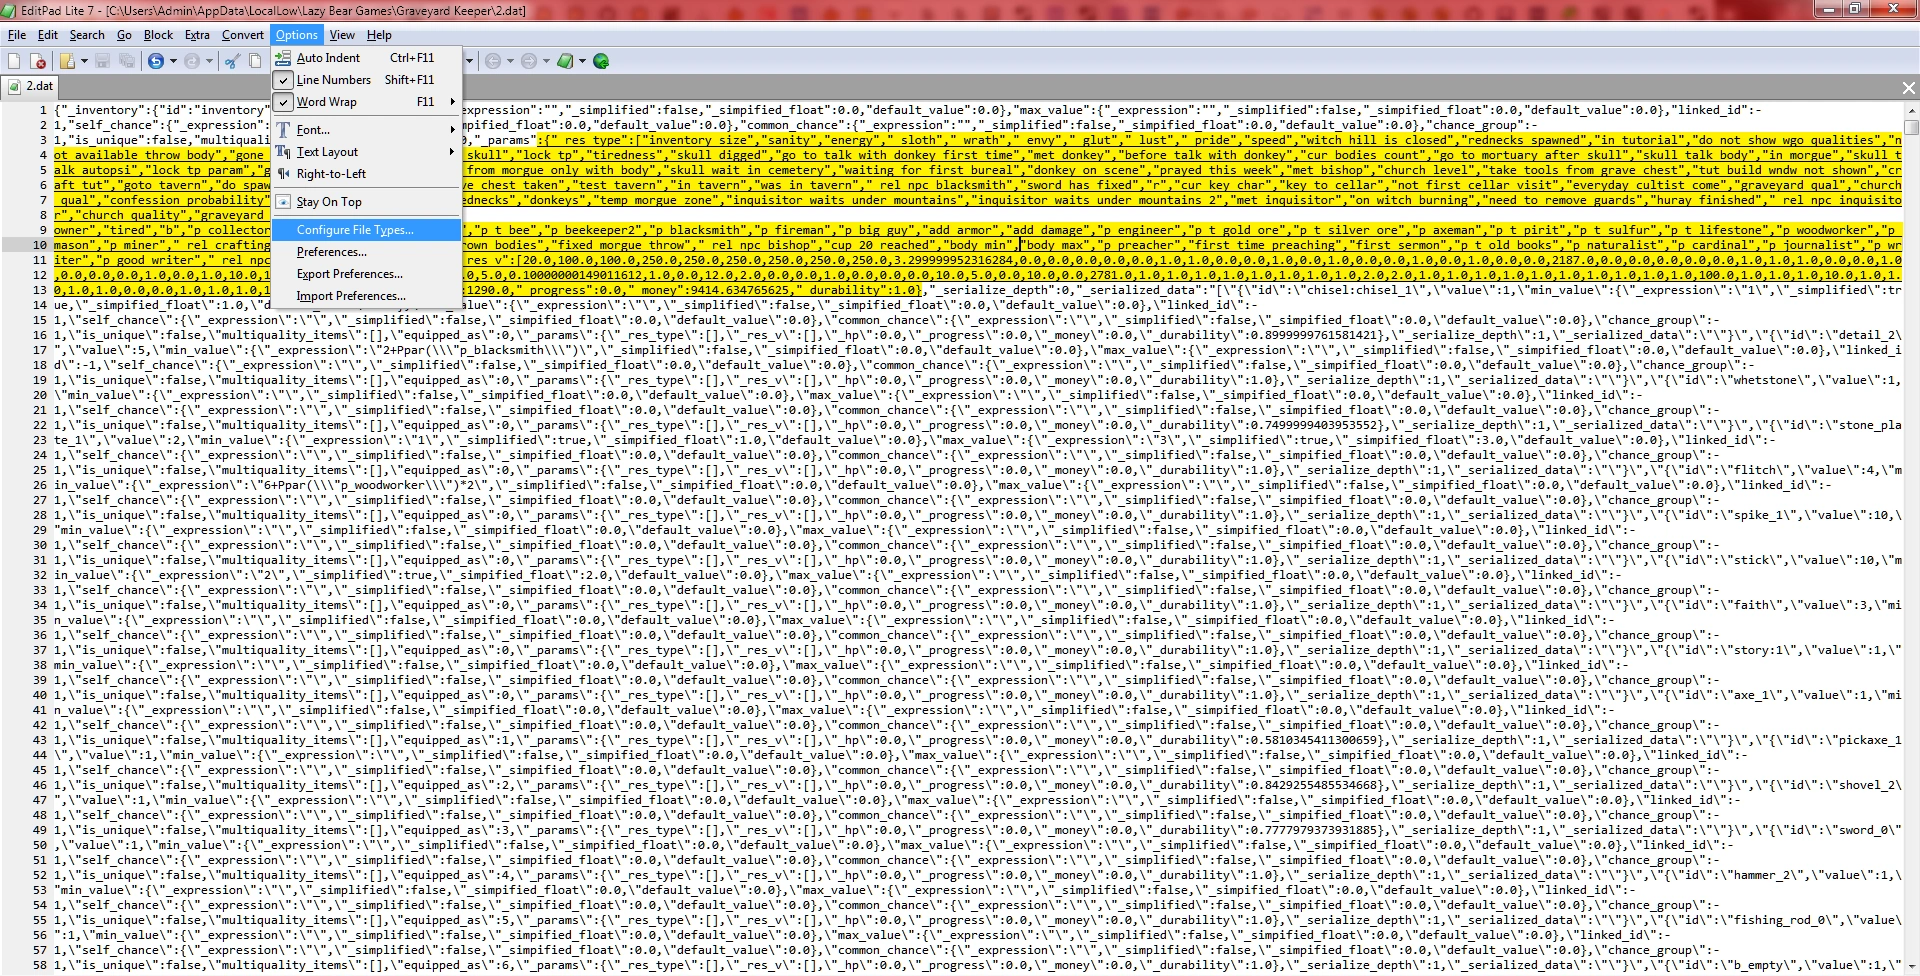Toggle Stay On Top for the window
1920x976 pixels.
(366, 202)
